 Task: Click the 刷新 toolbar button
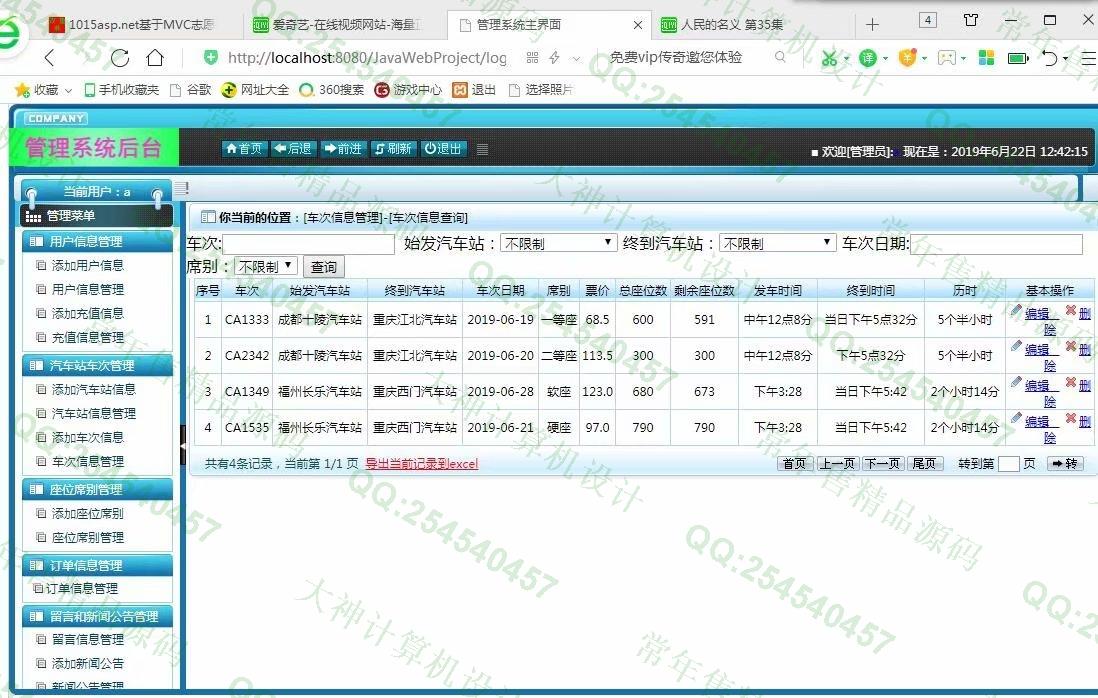tap(393, 148)
